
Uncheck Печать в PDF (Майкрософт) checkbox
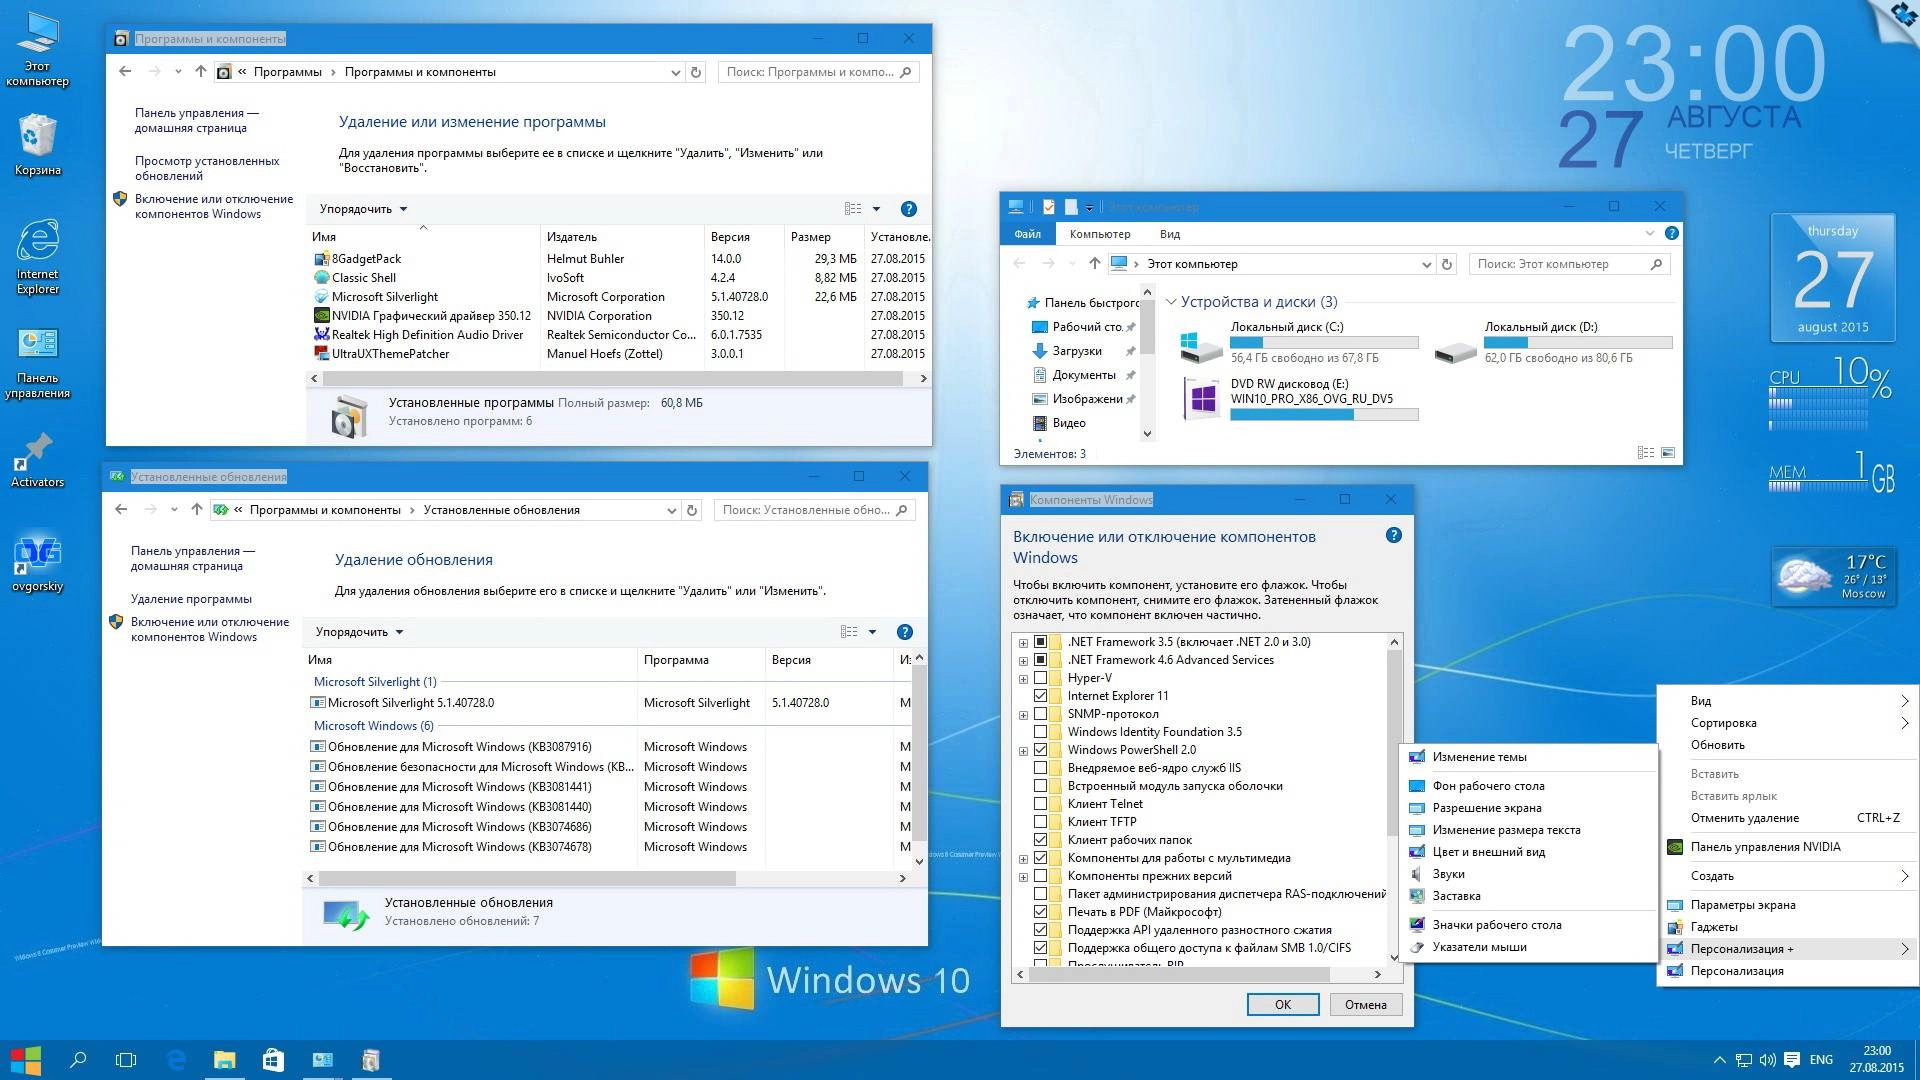point(1040,912)
